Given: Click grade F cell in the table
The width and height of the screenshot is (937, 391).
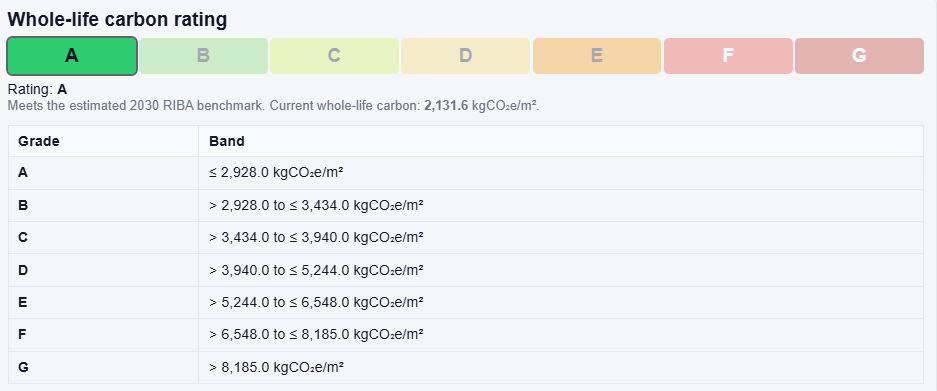Looking at the screenshot, I should 103,334.
